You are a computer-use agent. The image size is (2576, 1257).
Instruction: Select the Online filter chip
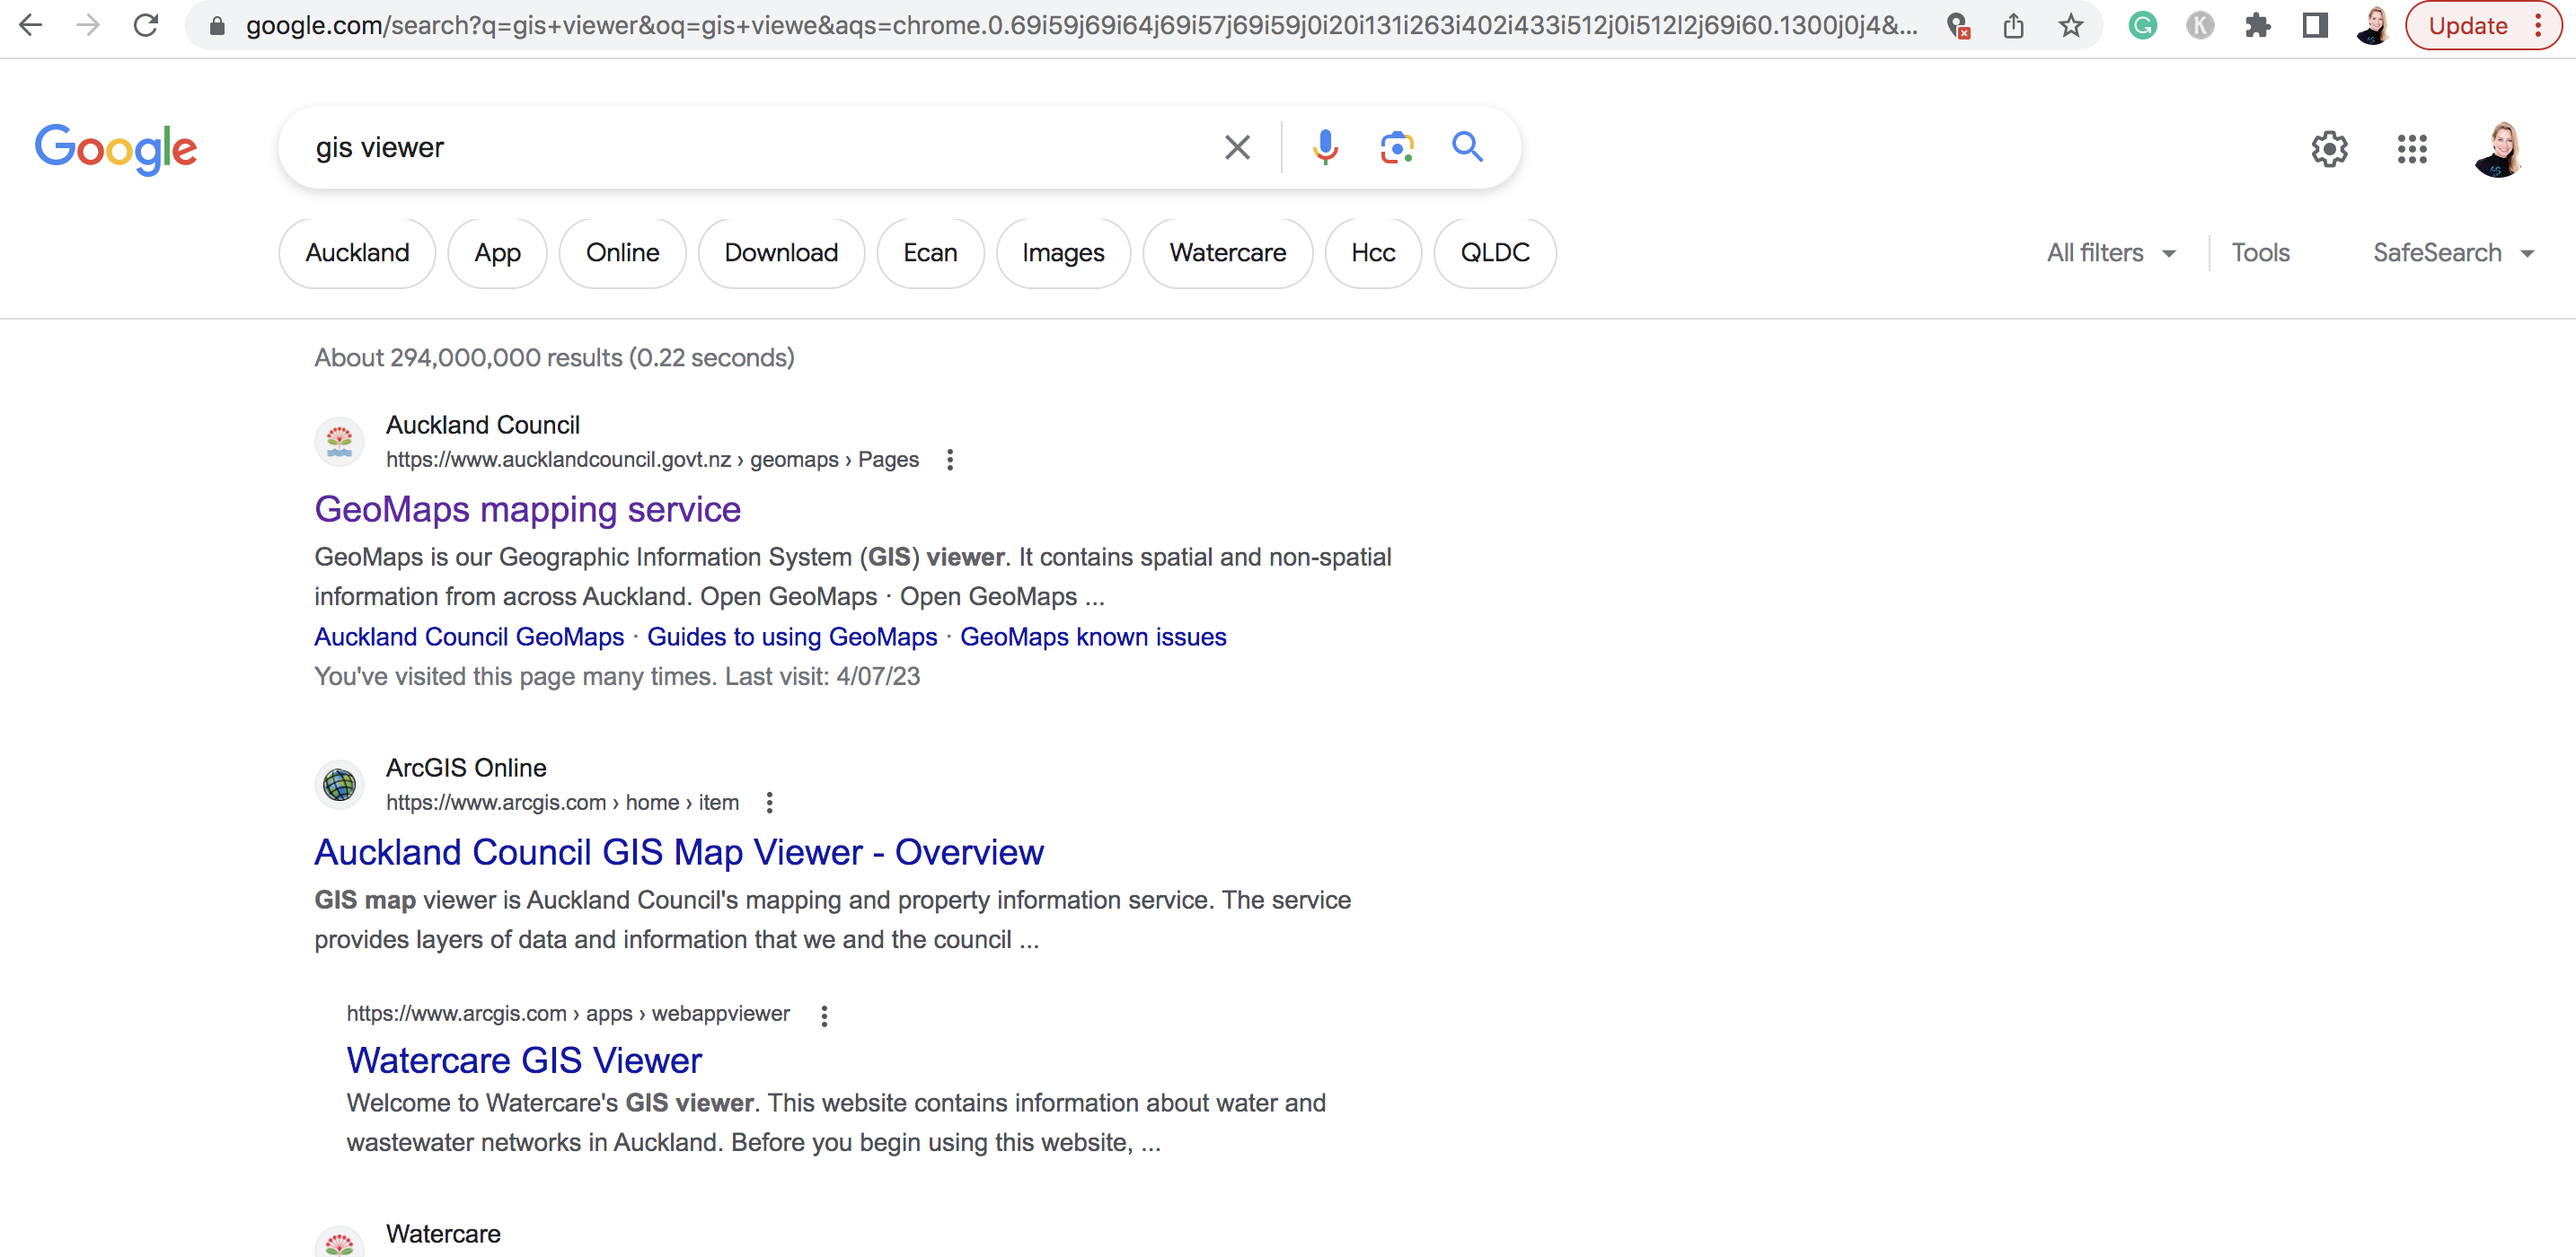[x=622, y=253]
